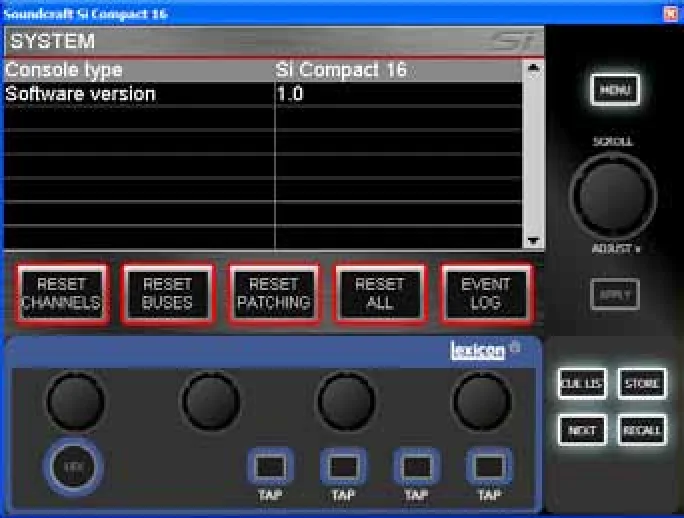Click the list scrollbar down arrow
This screenshot has height=518, width=684.
[533, 240]
